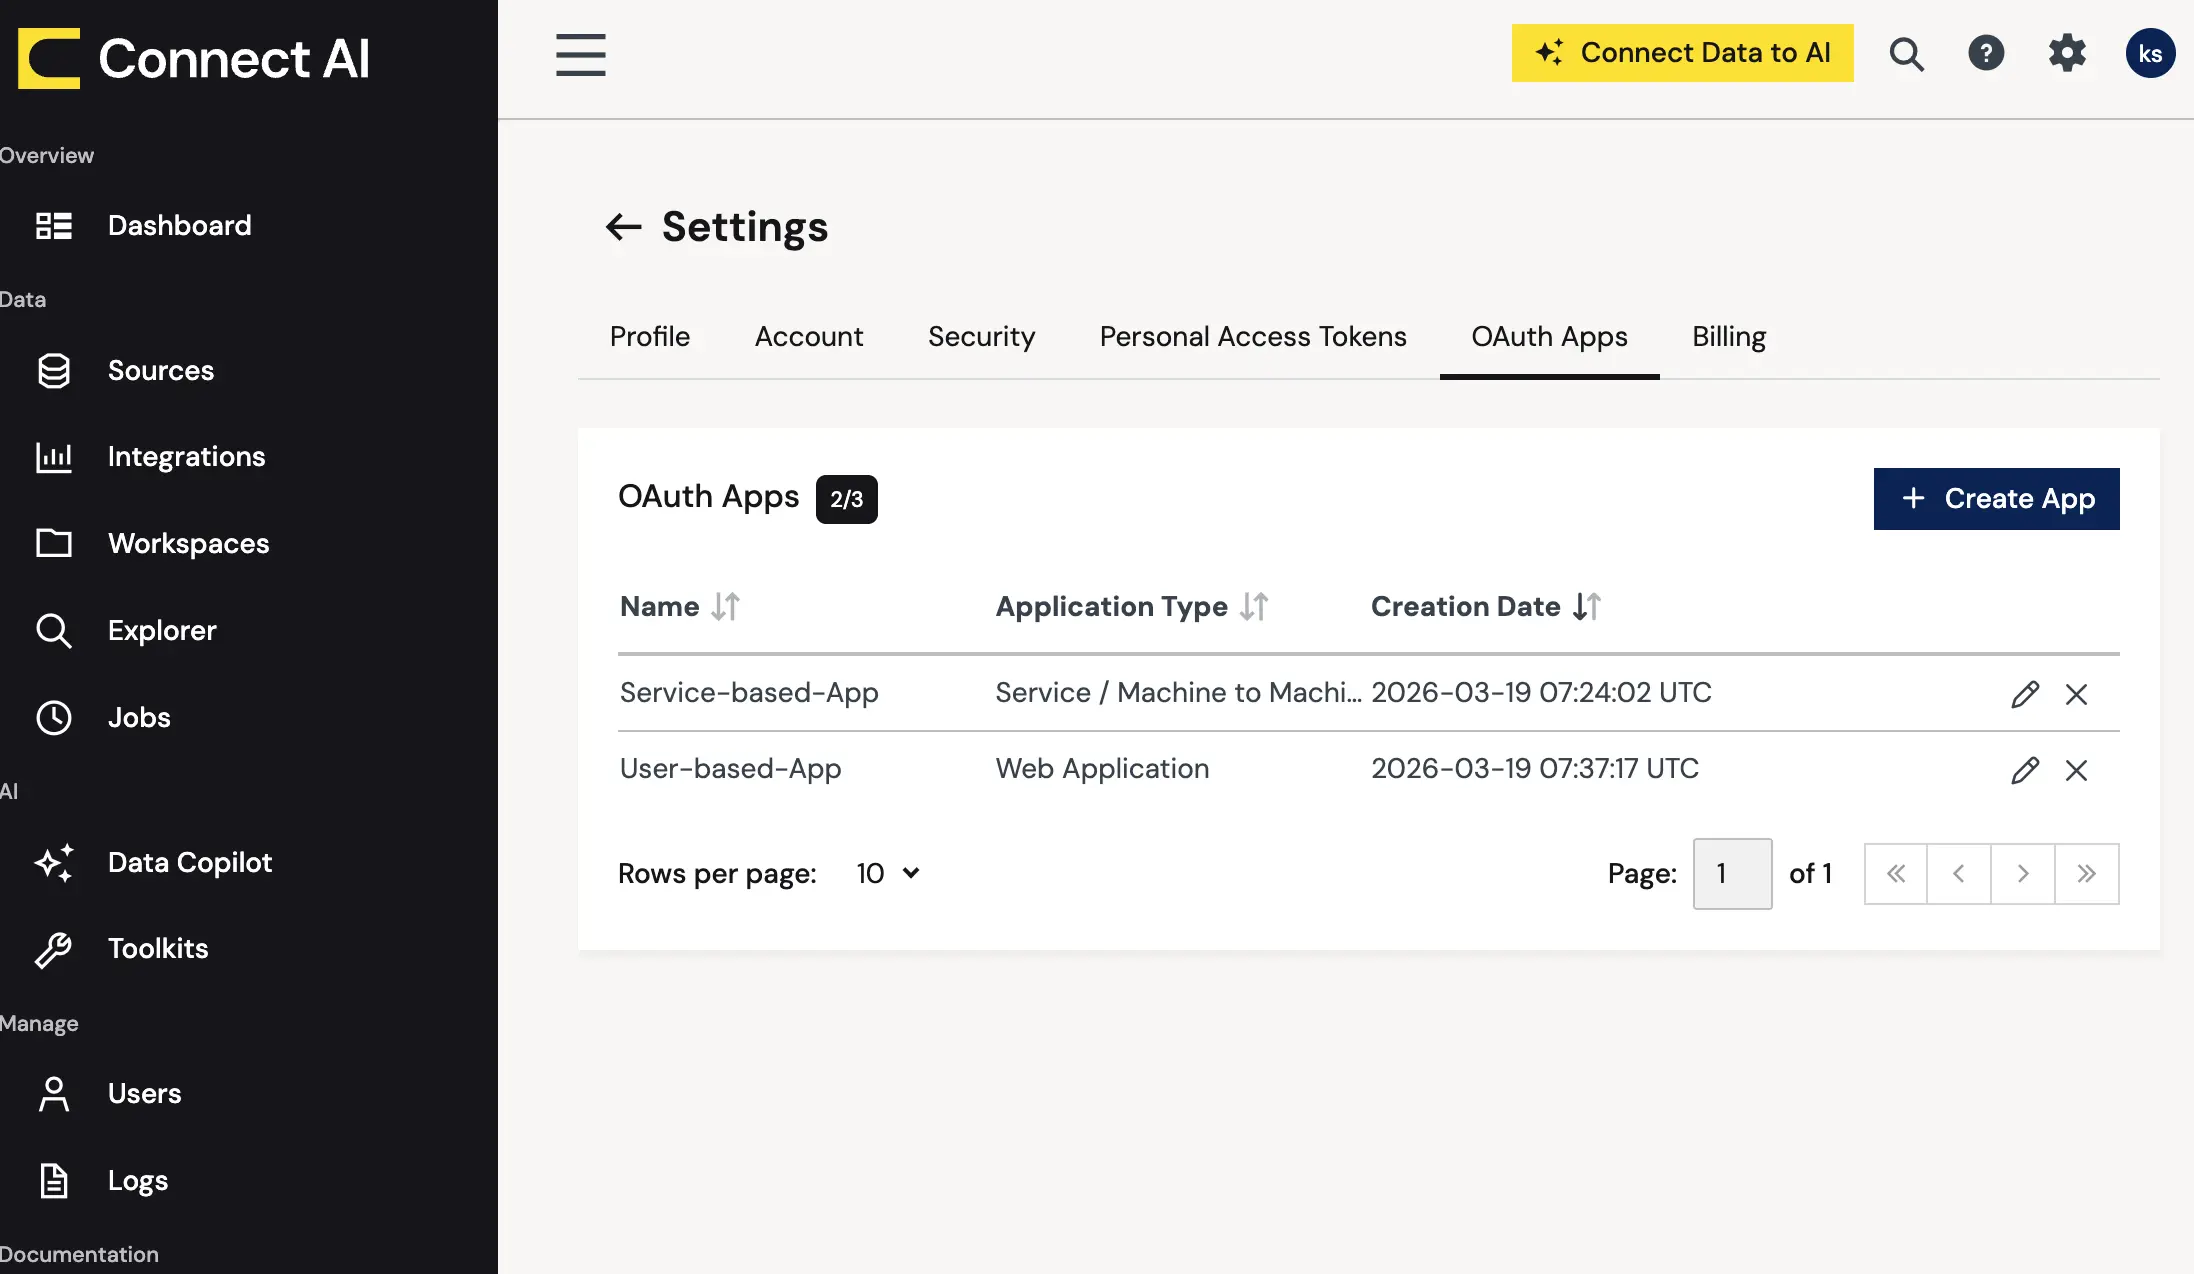Switch to the Security tab
The width and height of the screenshot is (2194, 1274).
(x=981, y=337)
